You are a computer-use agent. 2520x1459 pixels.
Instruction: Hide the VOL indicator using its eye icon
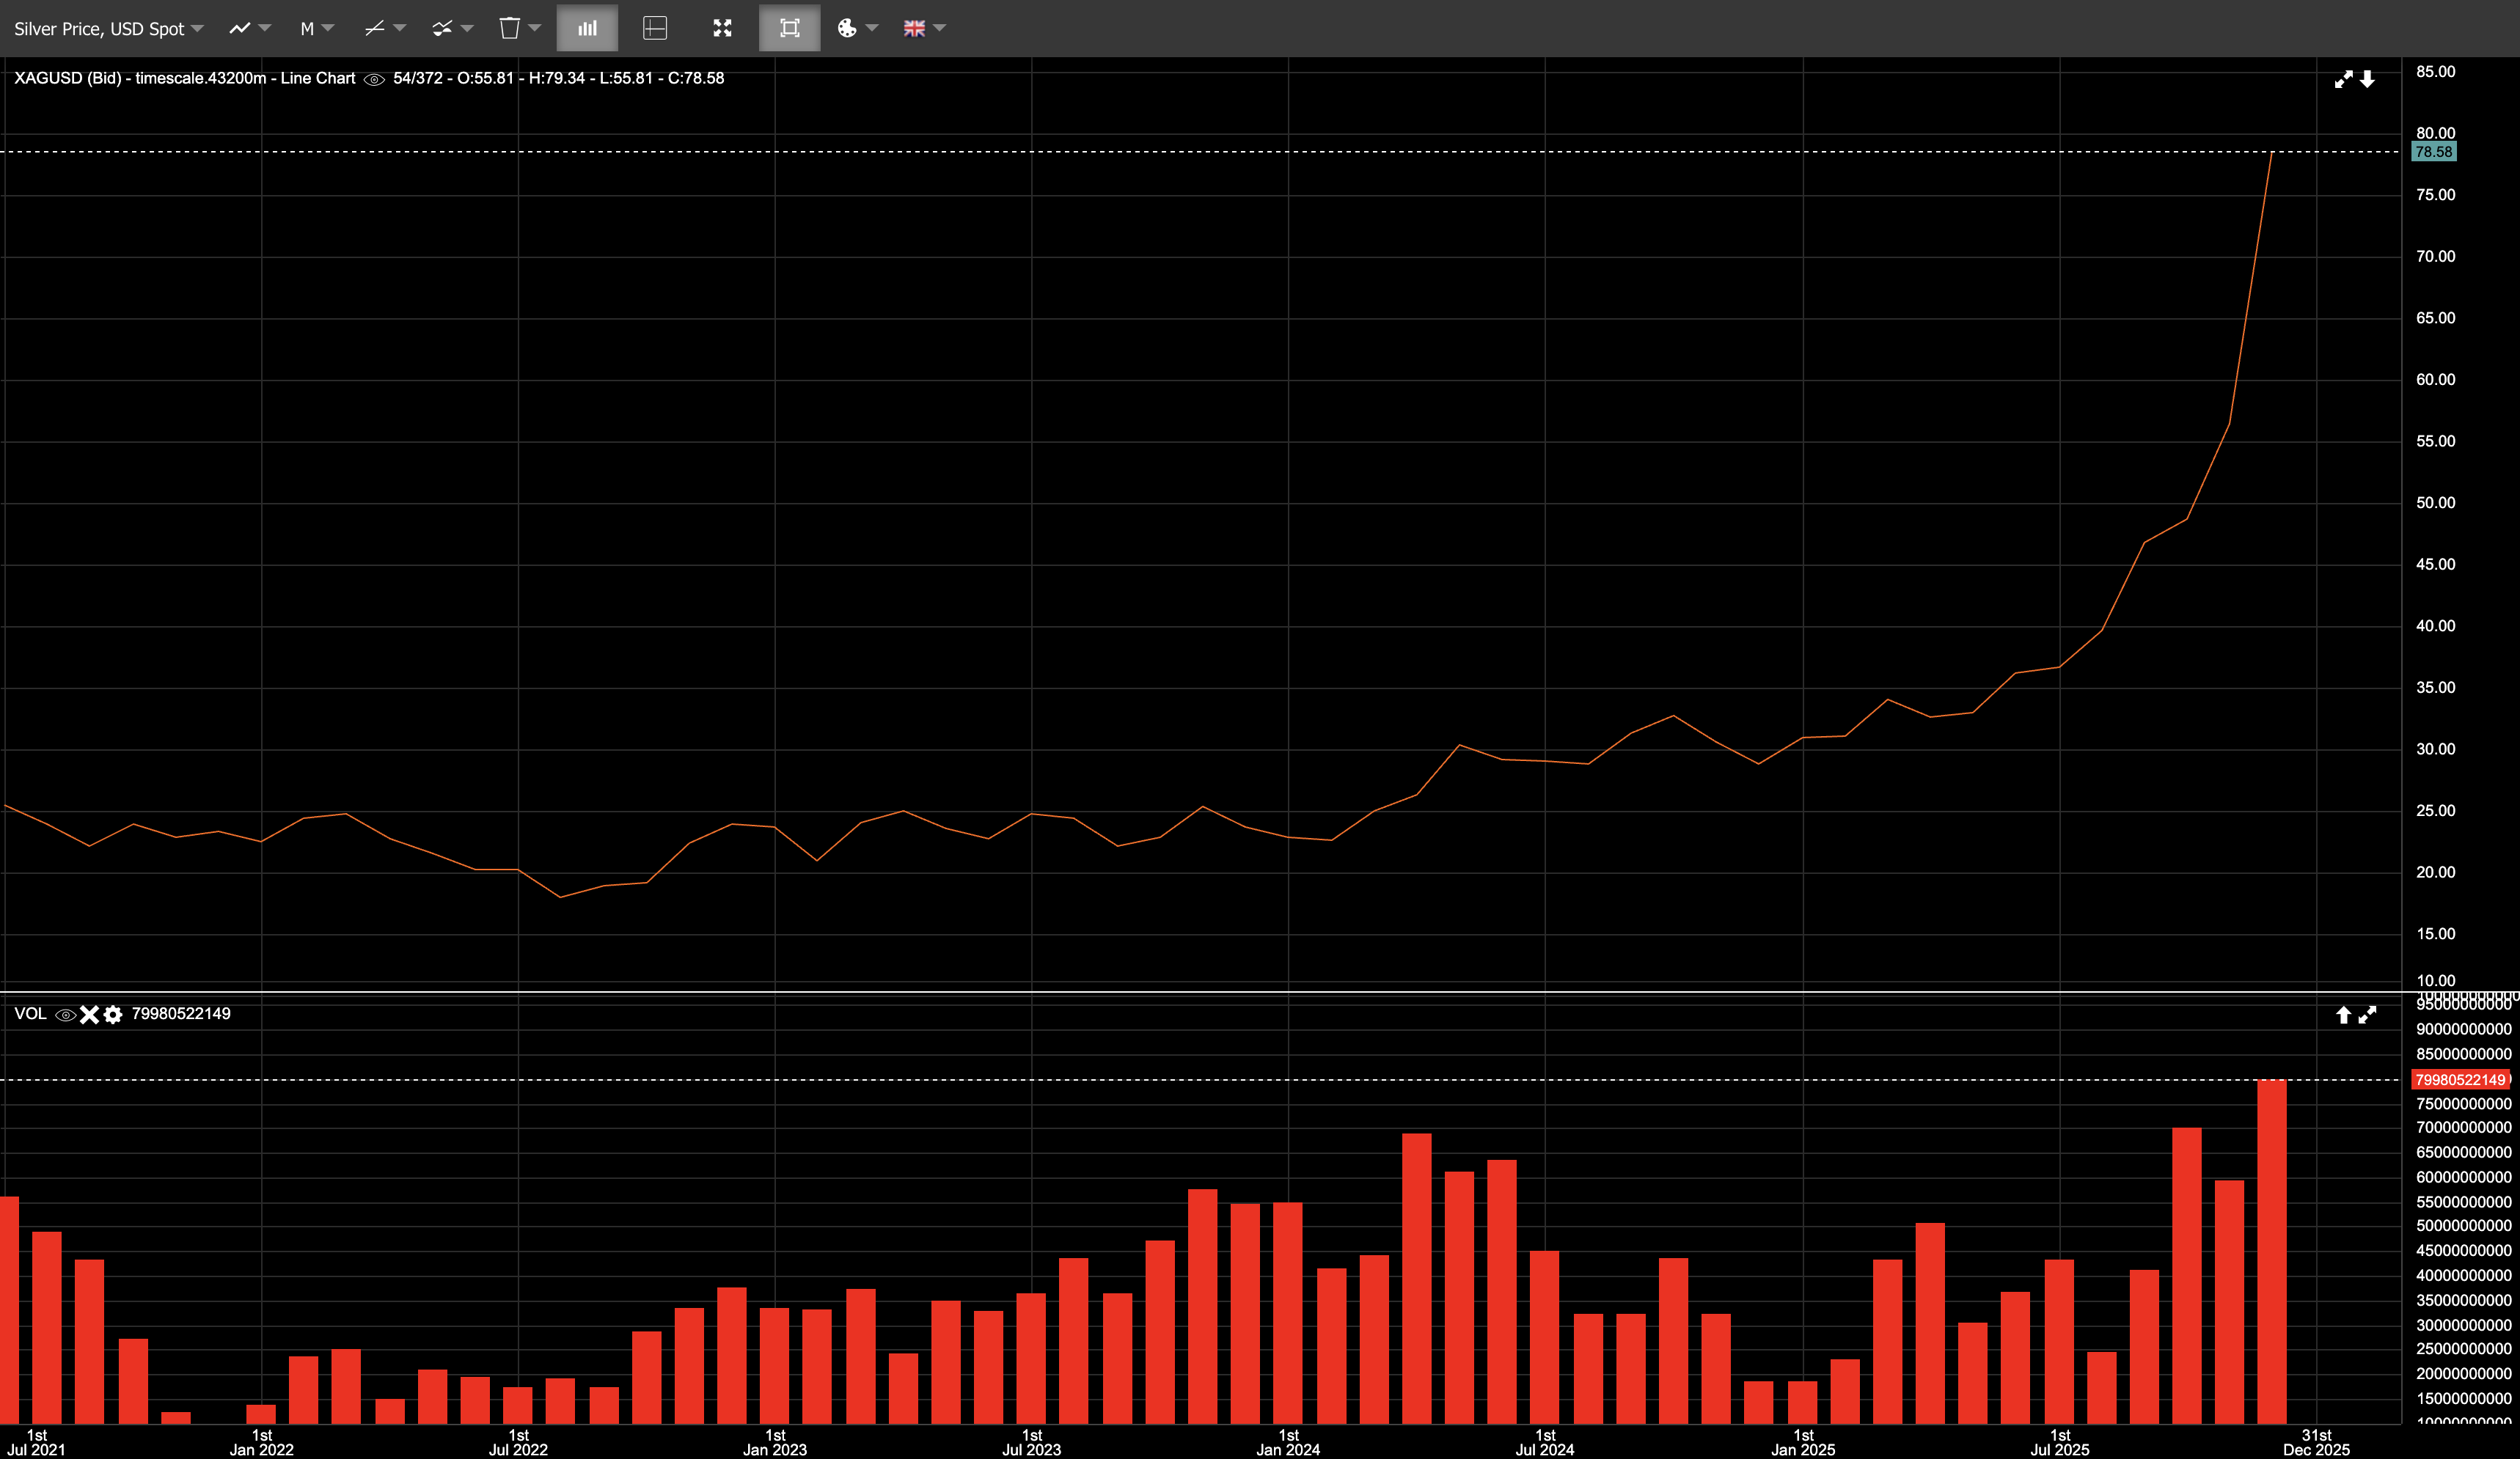pos(65,1014)
